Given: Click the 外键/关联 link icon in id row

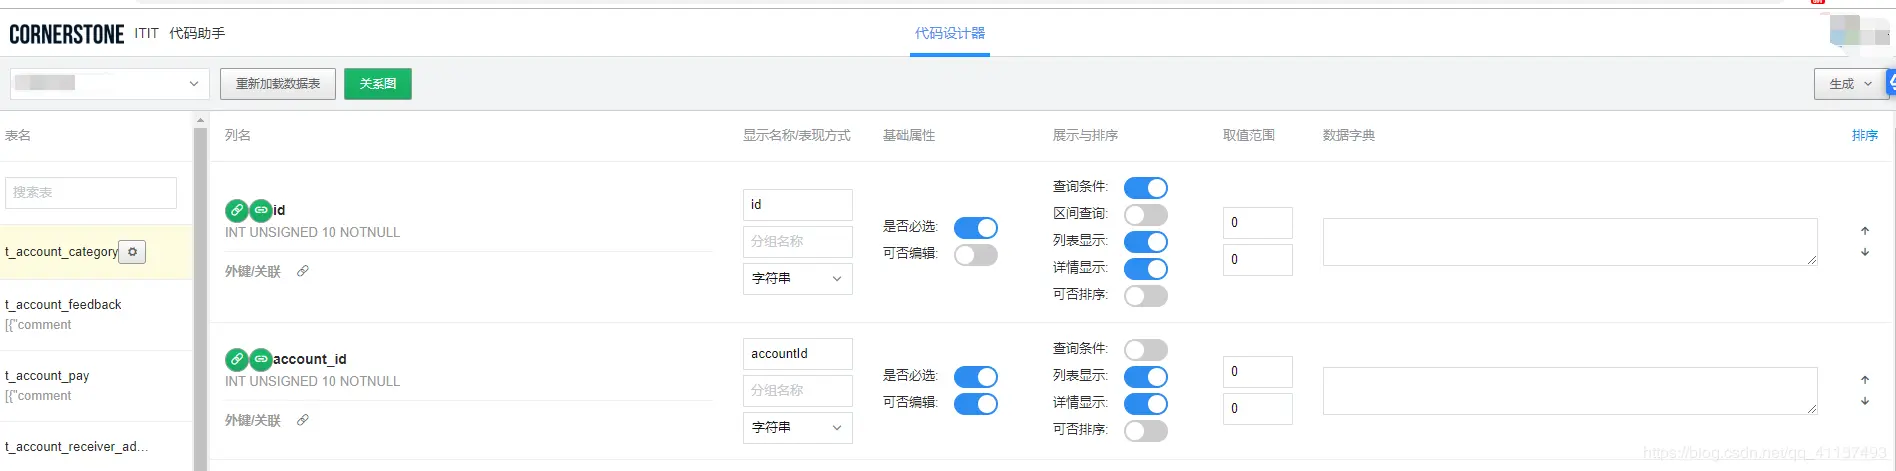Looking at the screenshot, I should click(303, 271).
